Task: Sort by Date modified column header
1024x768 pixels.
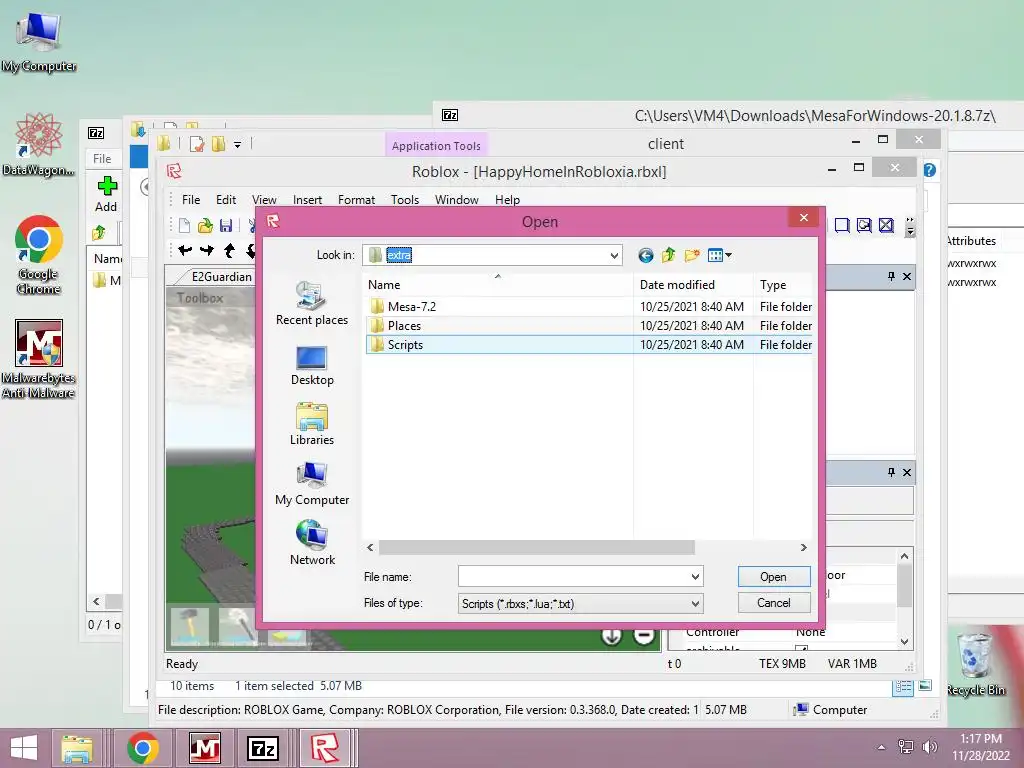Action: [693, 285]
